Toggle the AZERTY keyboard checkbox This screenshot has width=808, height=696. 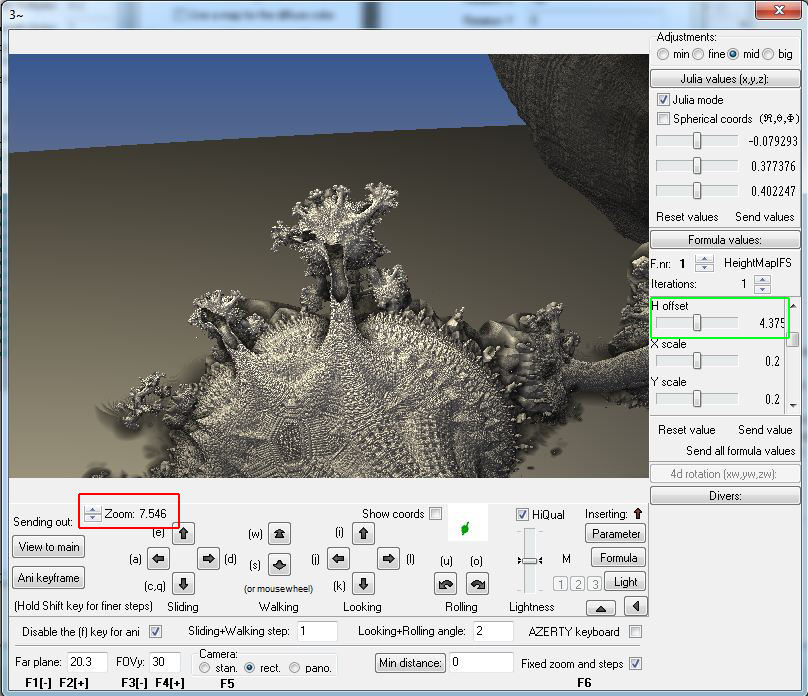point(636,632)
